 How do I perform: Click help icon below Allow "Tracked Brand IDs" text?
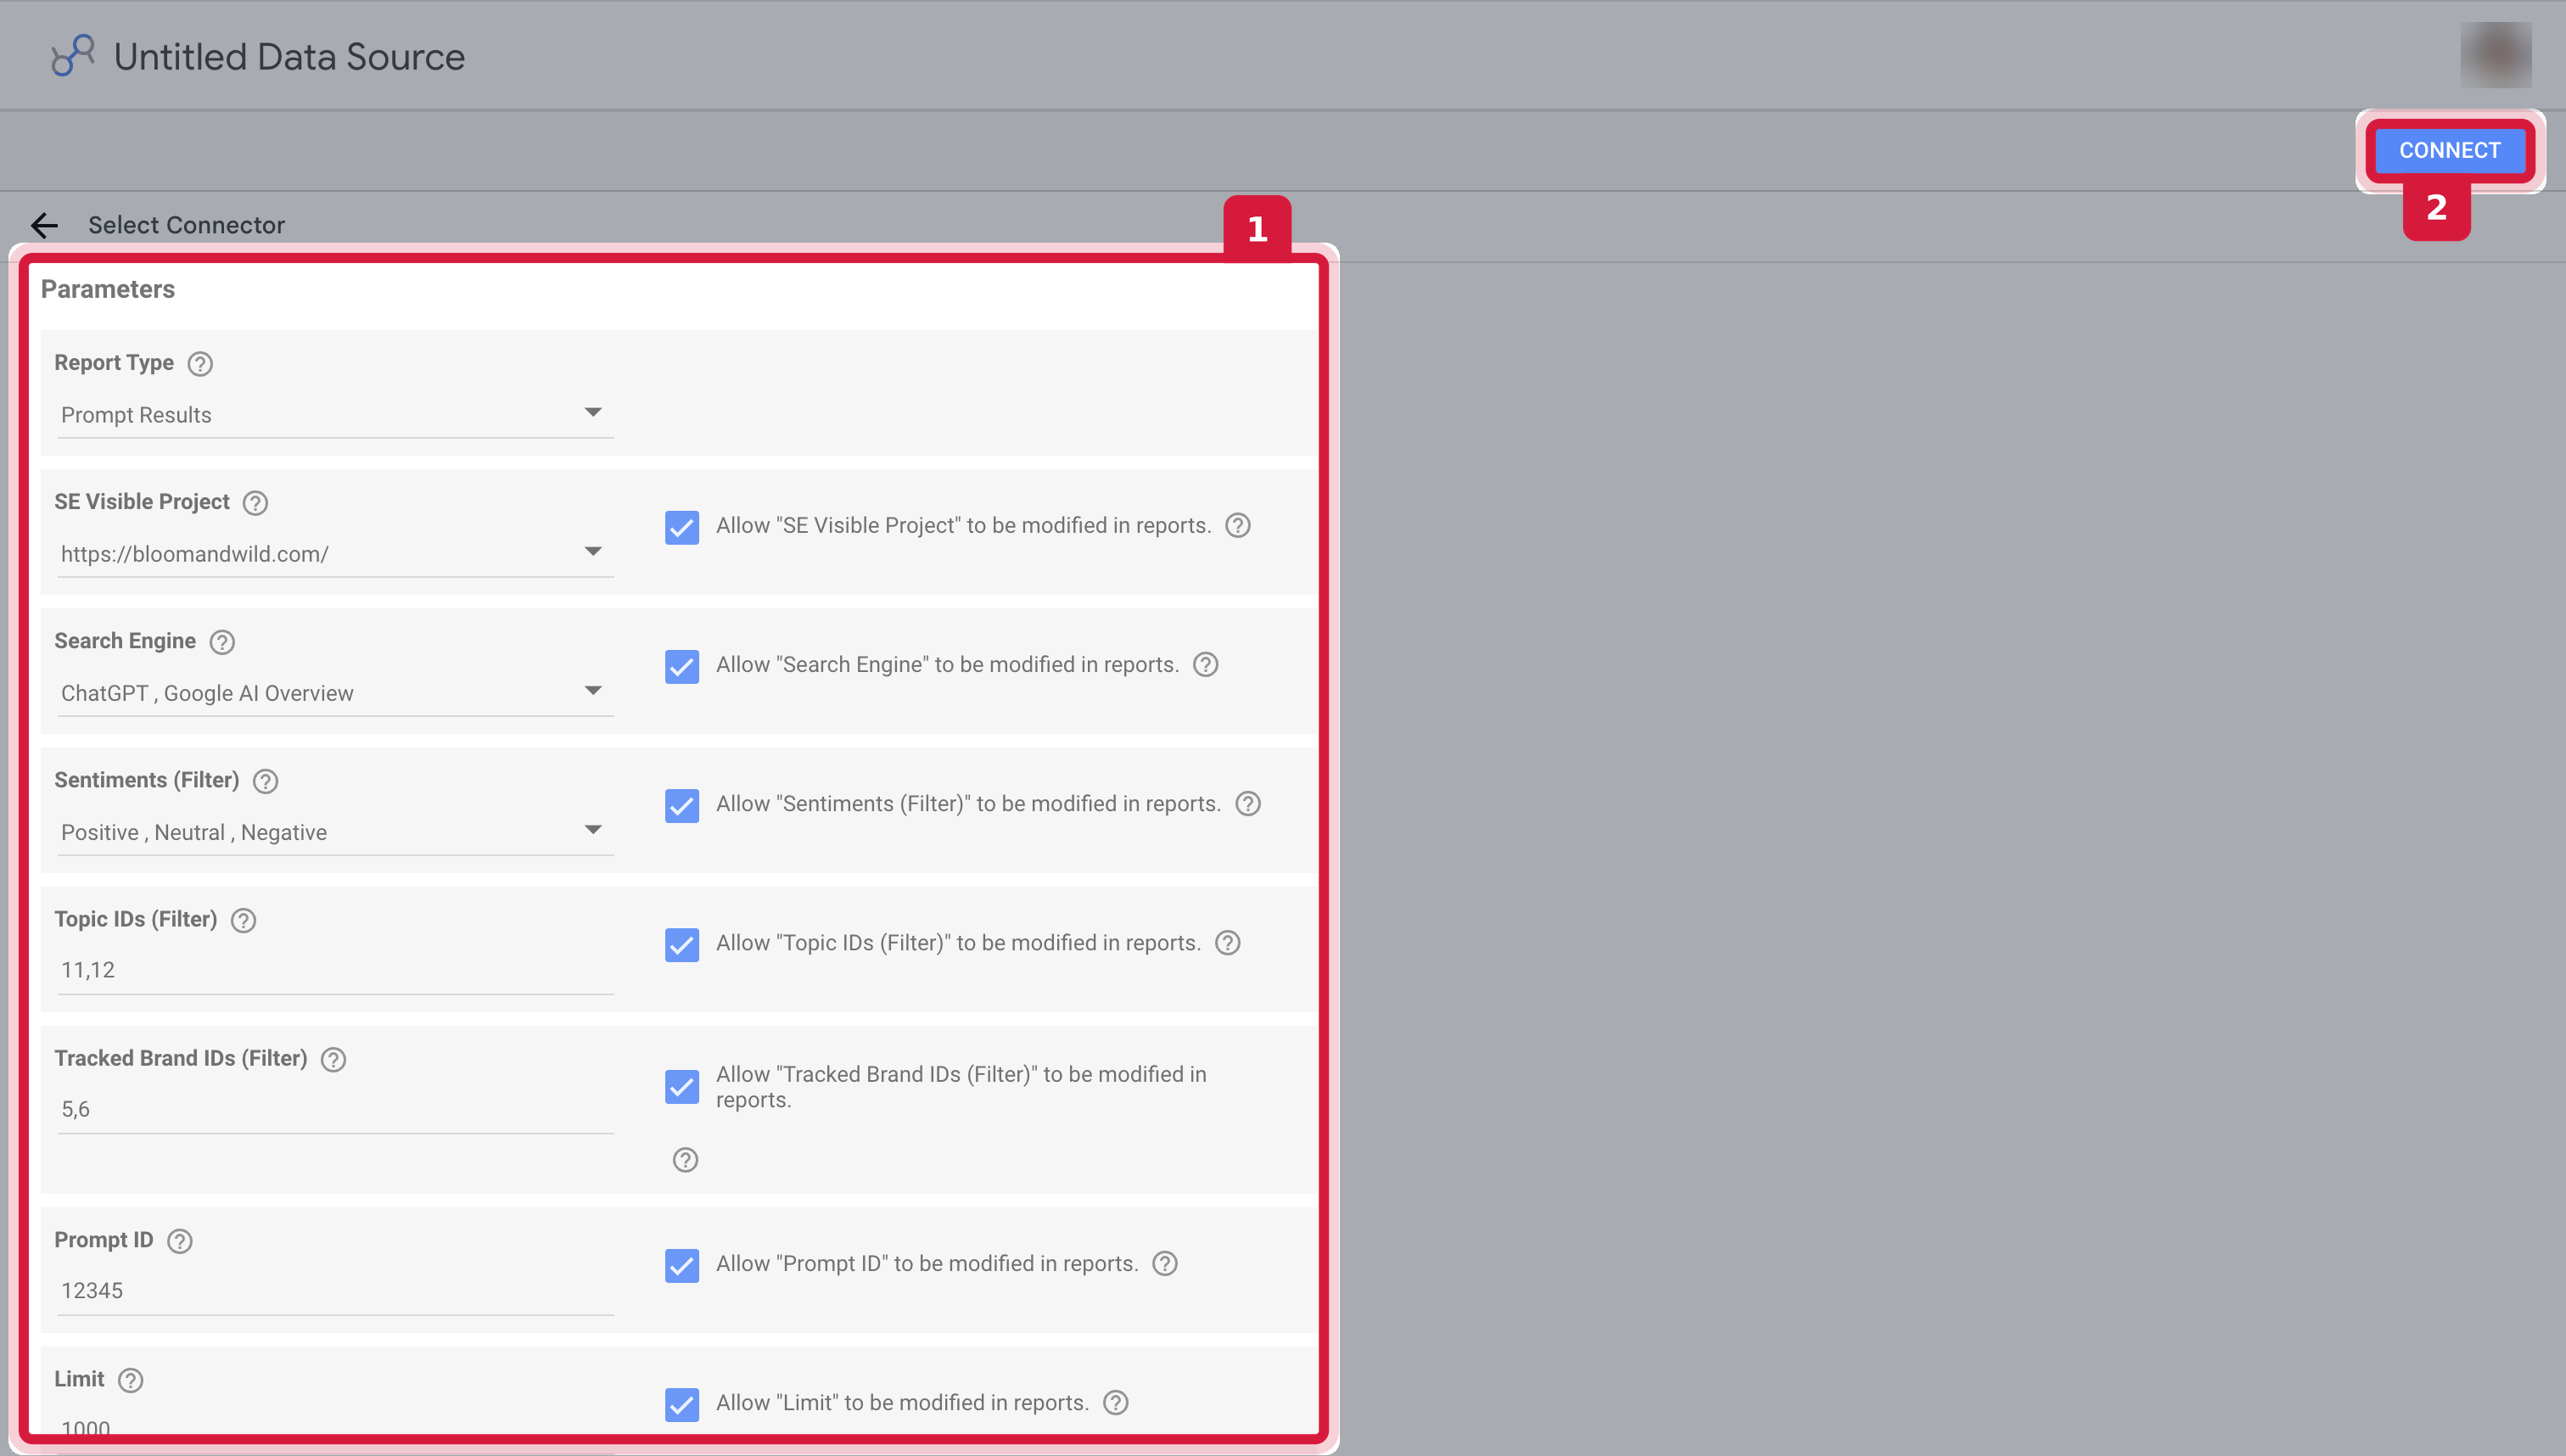(x=685, y=1160)
